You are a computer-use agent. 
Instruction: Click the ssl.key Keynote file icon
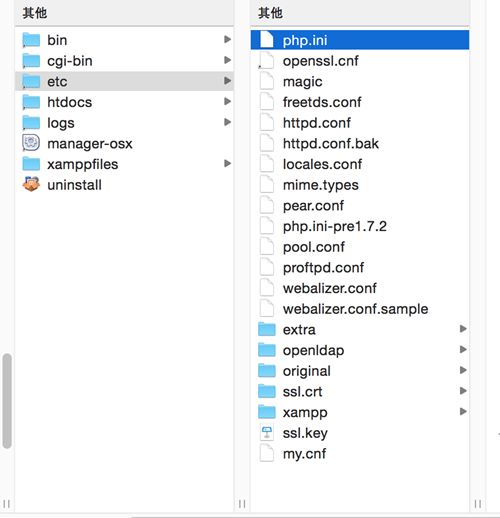(266, 433)
